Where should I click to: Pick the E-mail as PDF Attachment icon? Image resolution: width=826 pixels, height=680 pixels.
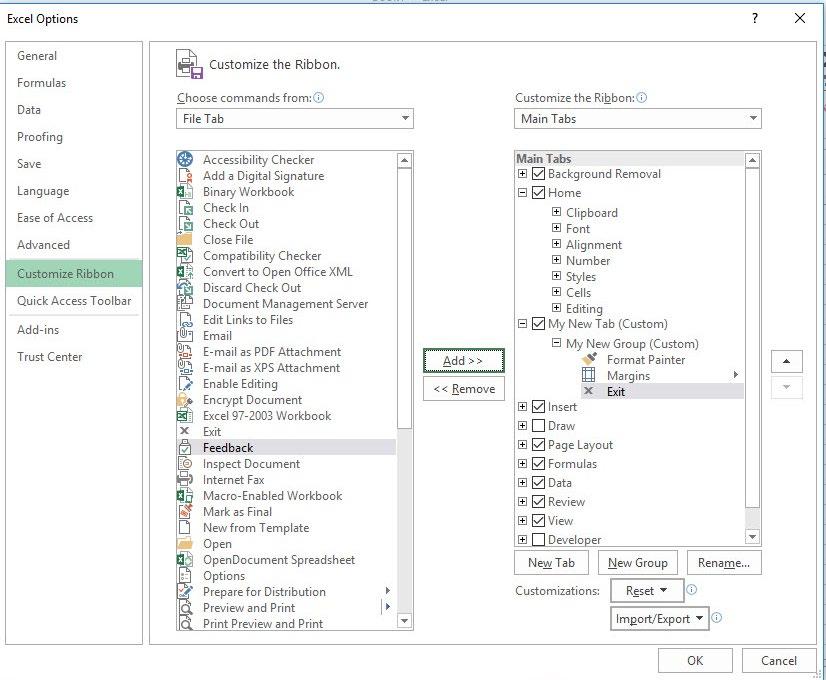(x=185, y=351)
